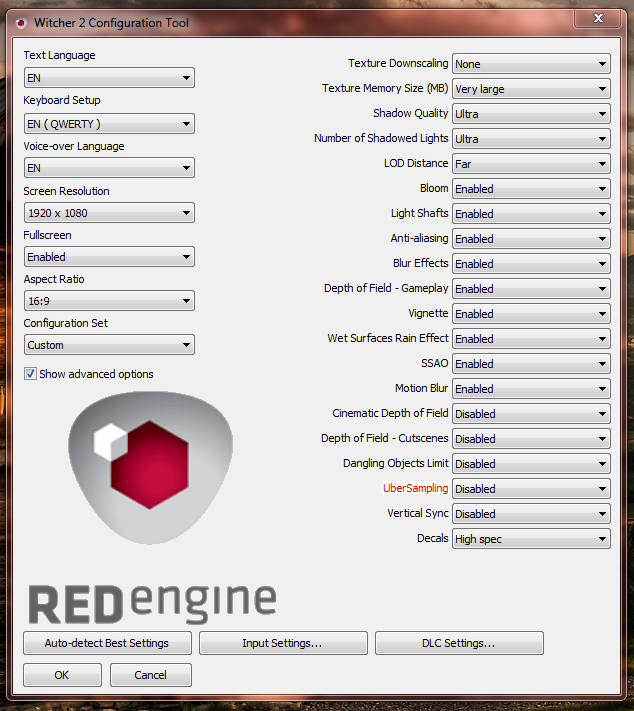Open the Vertical Sync dropdown
This screenshot has height=711, width=634.
point(531,513)
